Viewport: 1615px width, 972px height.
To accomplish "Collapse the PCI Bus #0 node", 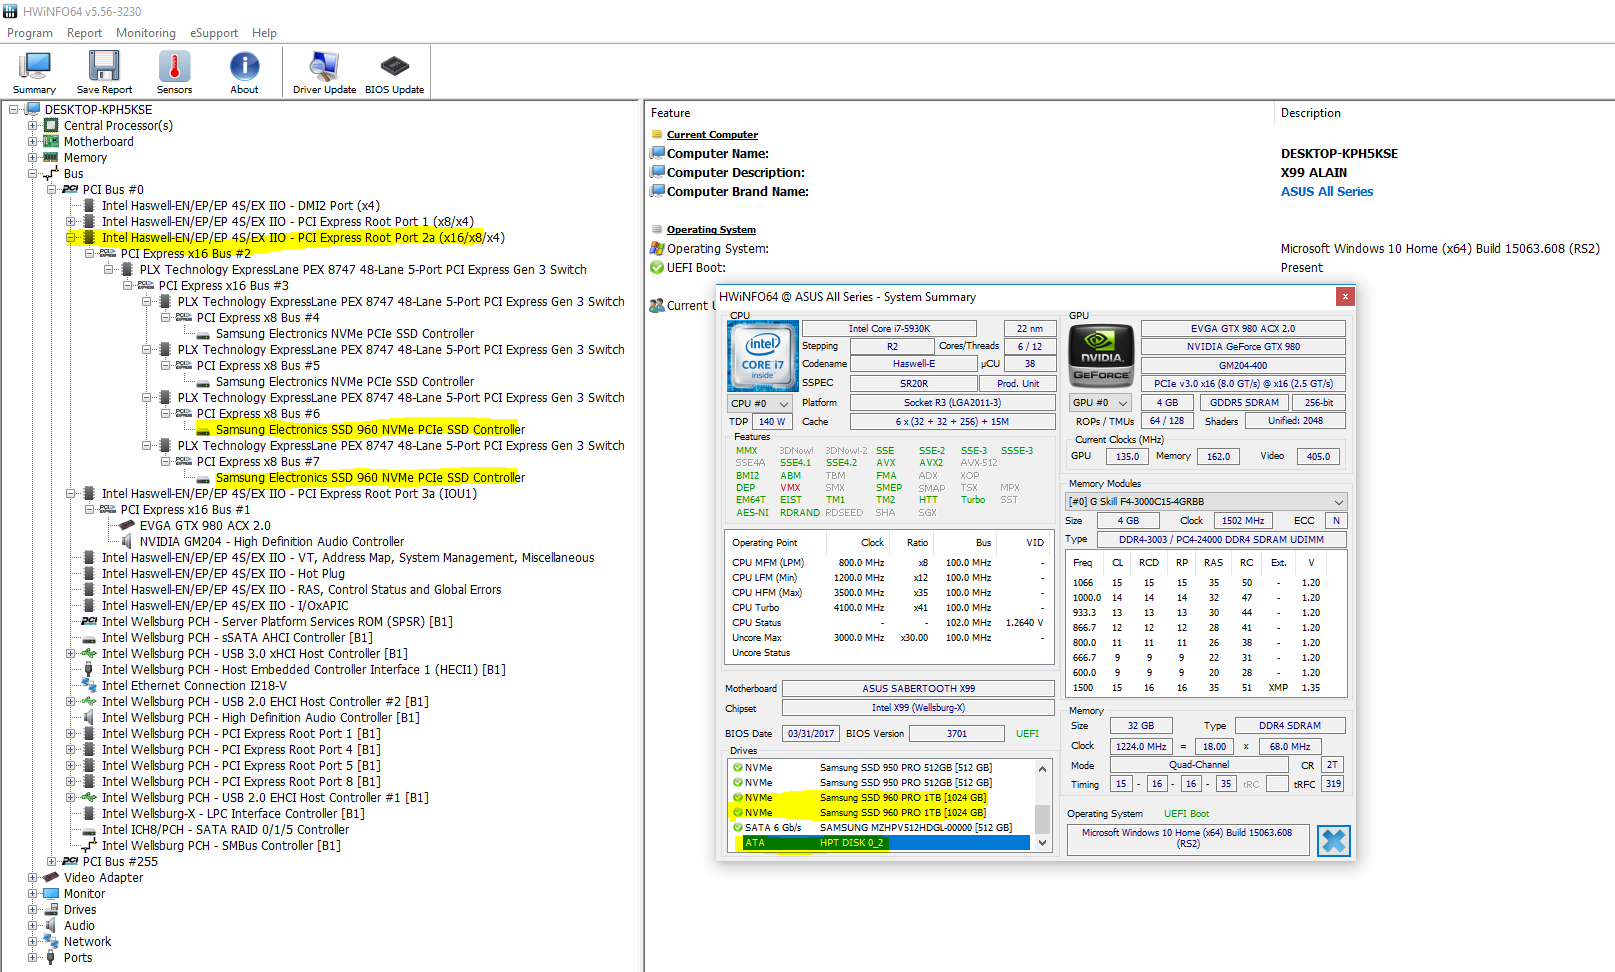I will coord(52,190).
